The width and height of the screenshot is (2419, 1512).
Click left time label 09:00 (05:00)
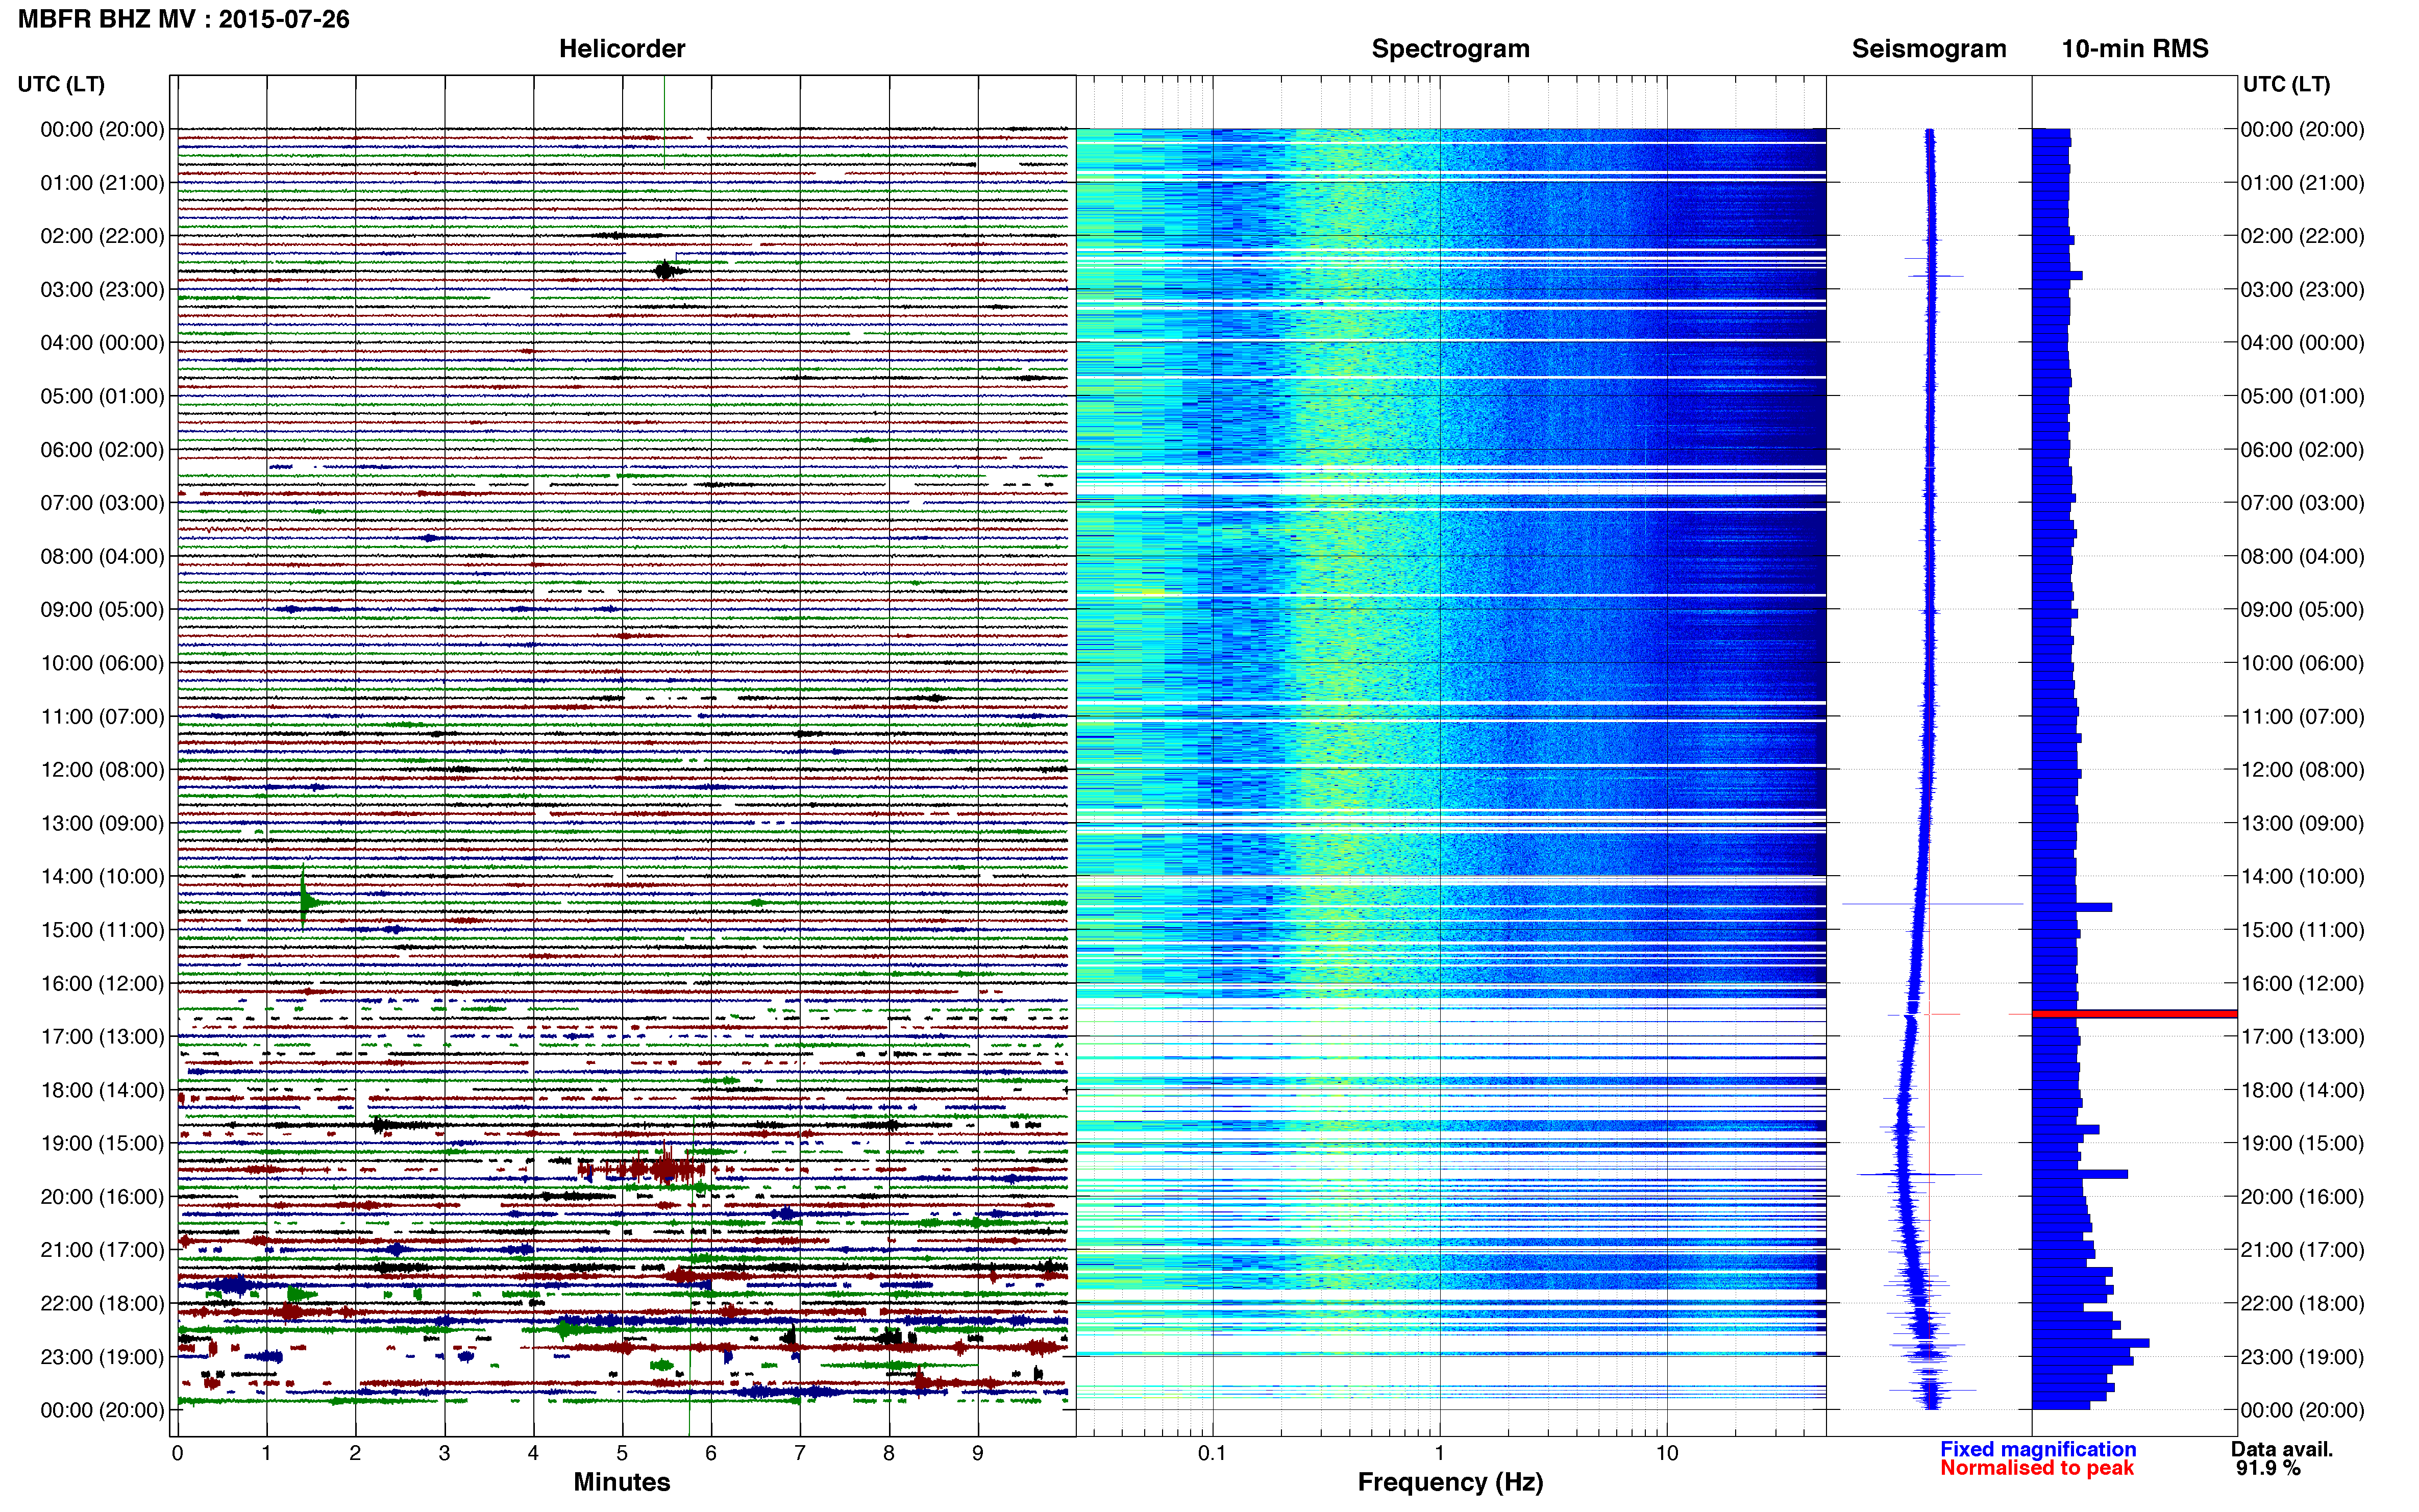[102, 610]
